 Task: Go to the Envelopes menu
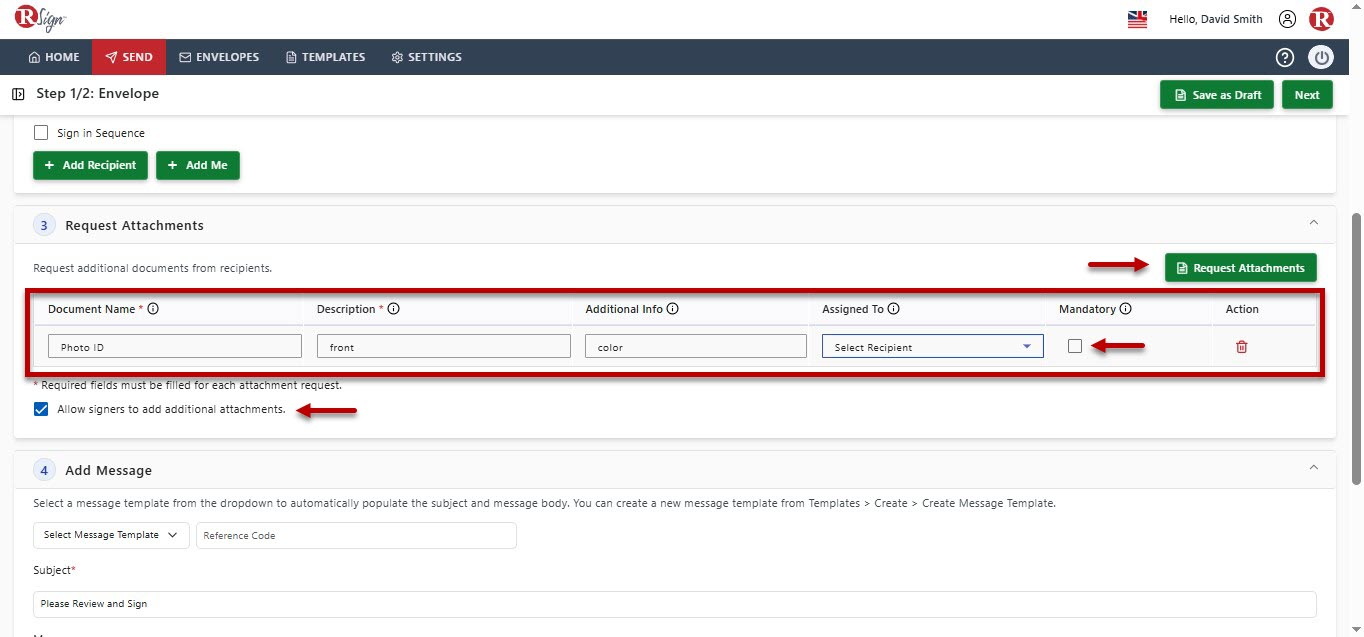pos(219,57)
